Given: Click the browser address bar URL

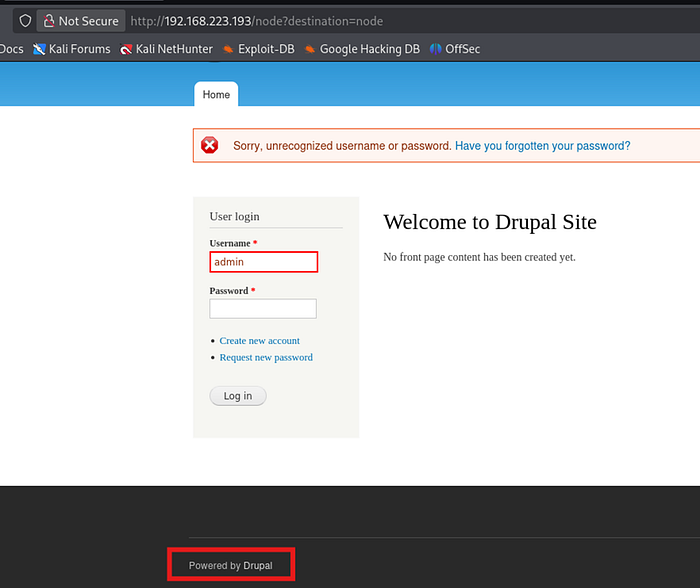Looking at the screenshot, I should (257, 21).
